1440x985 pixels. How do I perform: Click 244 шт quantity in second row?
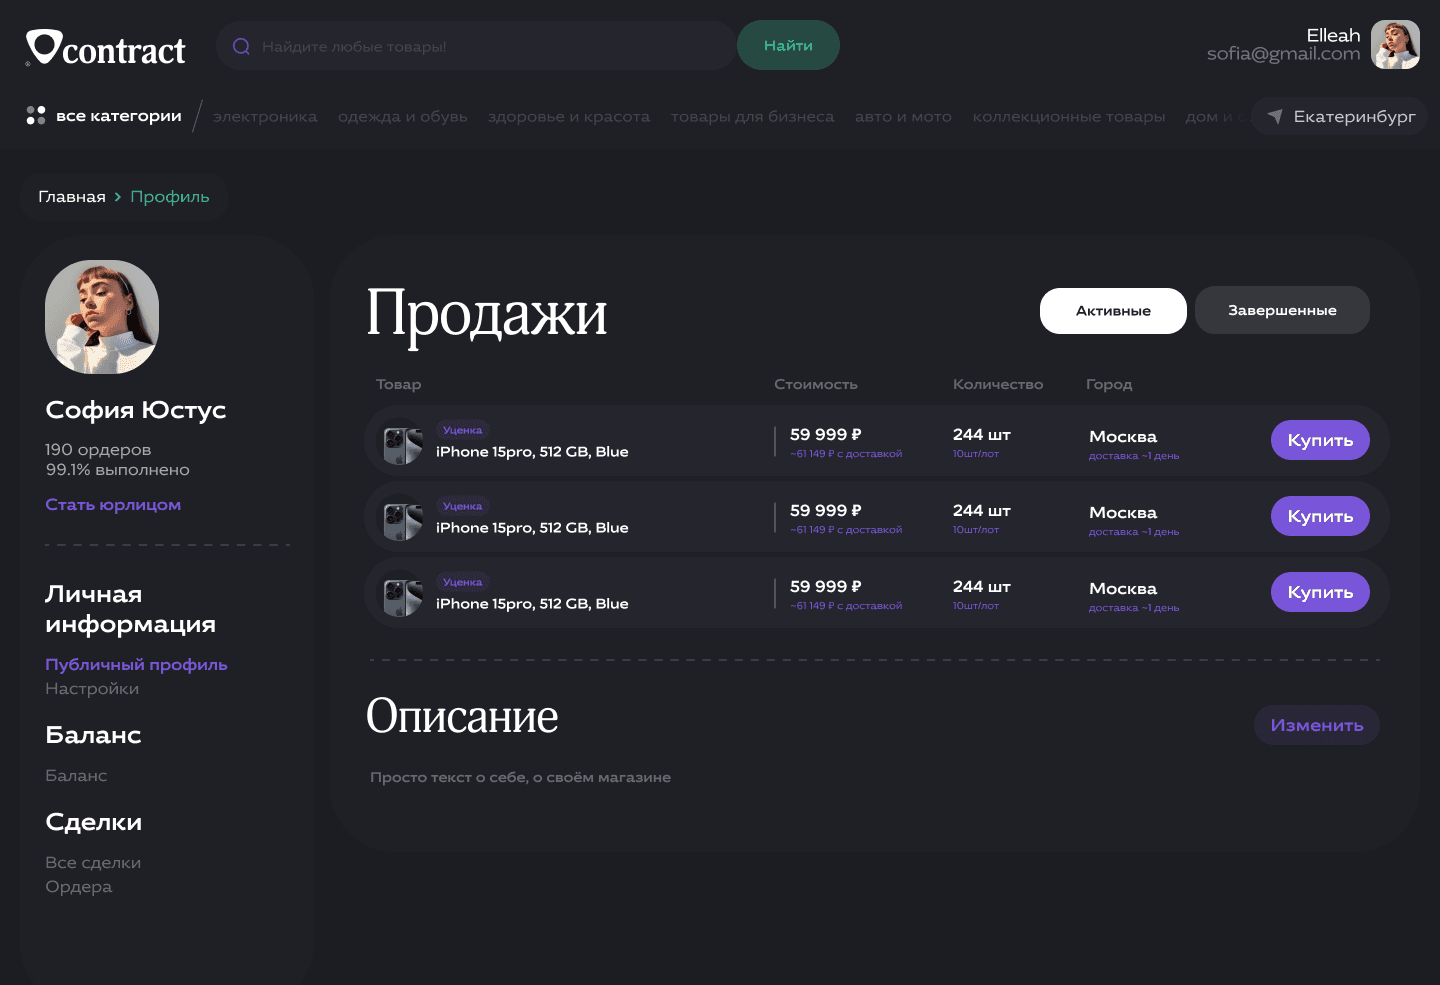coord(982,511)
